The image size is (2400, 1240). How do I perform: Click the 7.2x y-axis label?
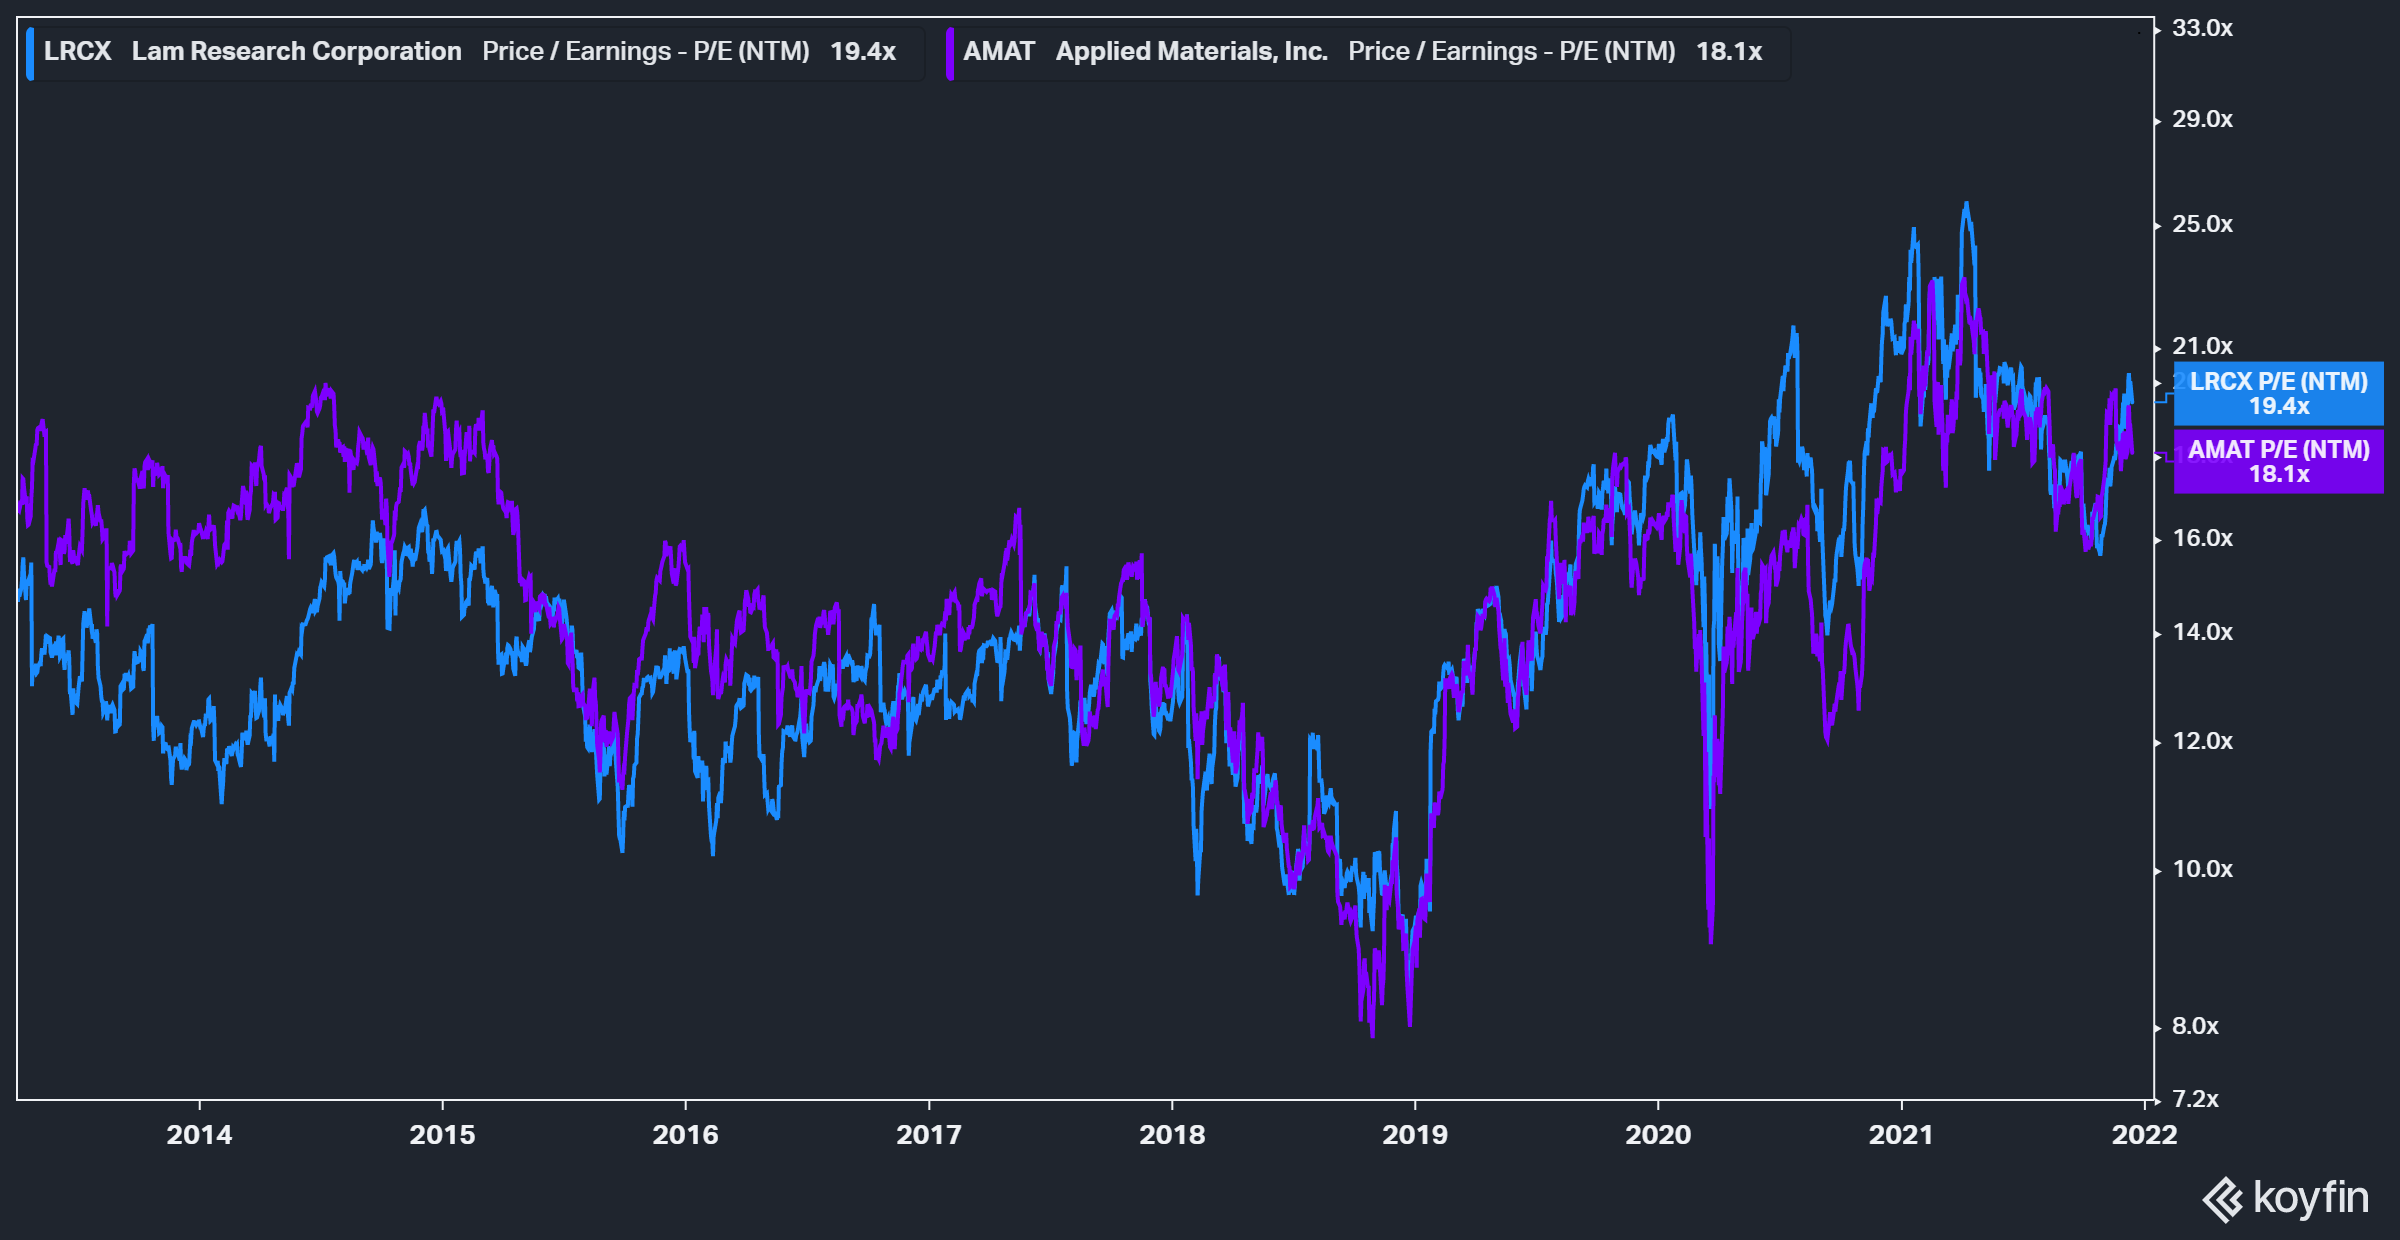pyautogui.click(x=2195, y=1099)
